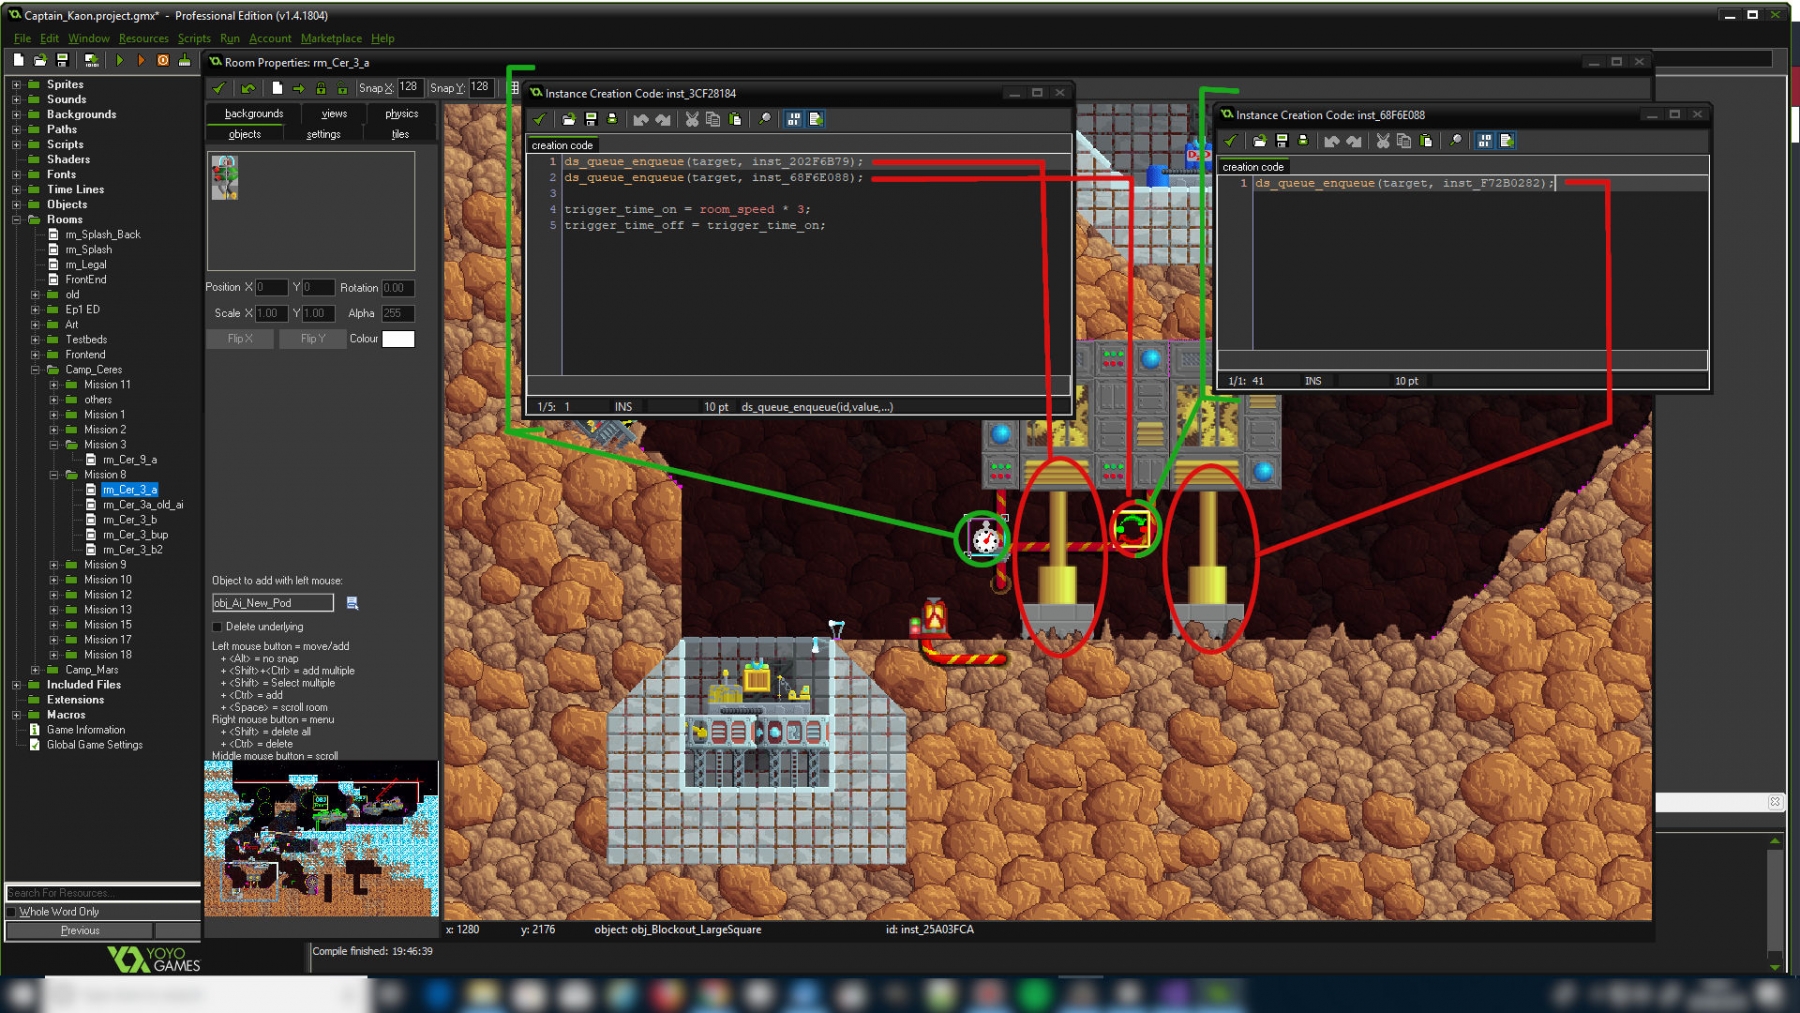Click the clean build broom icon
Viewport: 1800px width, 1013px height.
(184, 61)
